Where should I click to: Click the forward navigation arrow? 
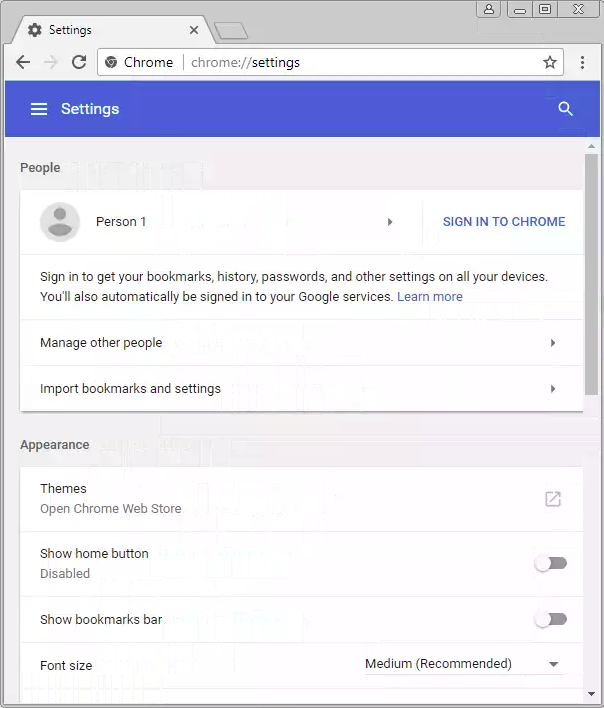(x=51, y=62)
